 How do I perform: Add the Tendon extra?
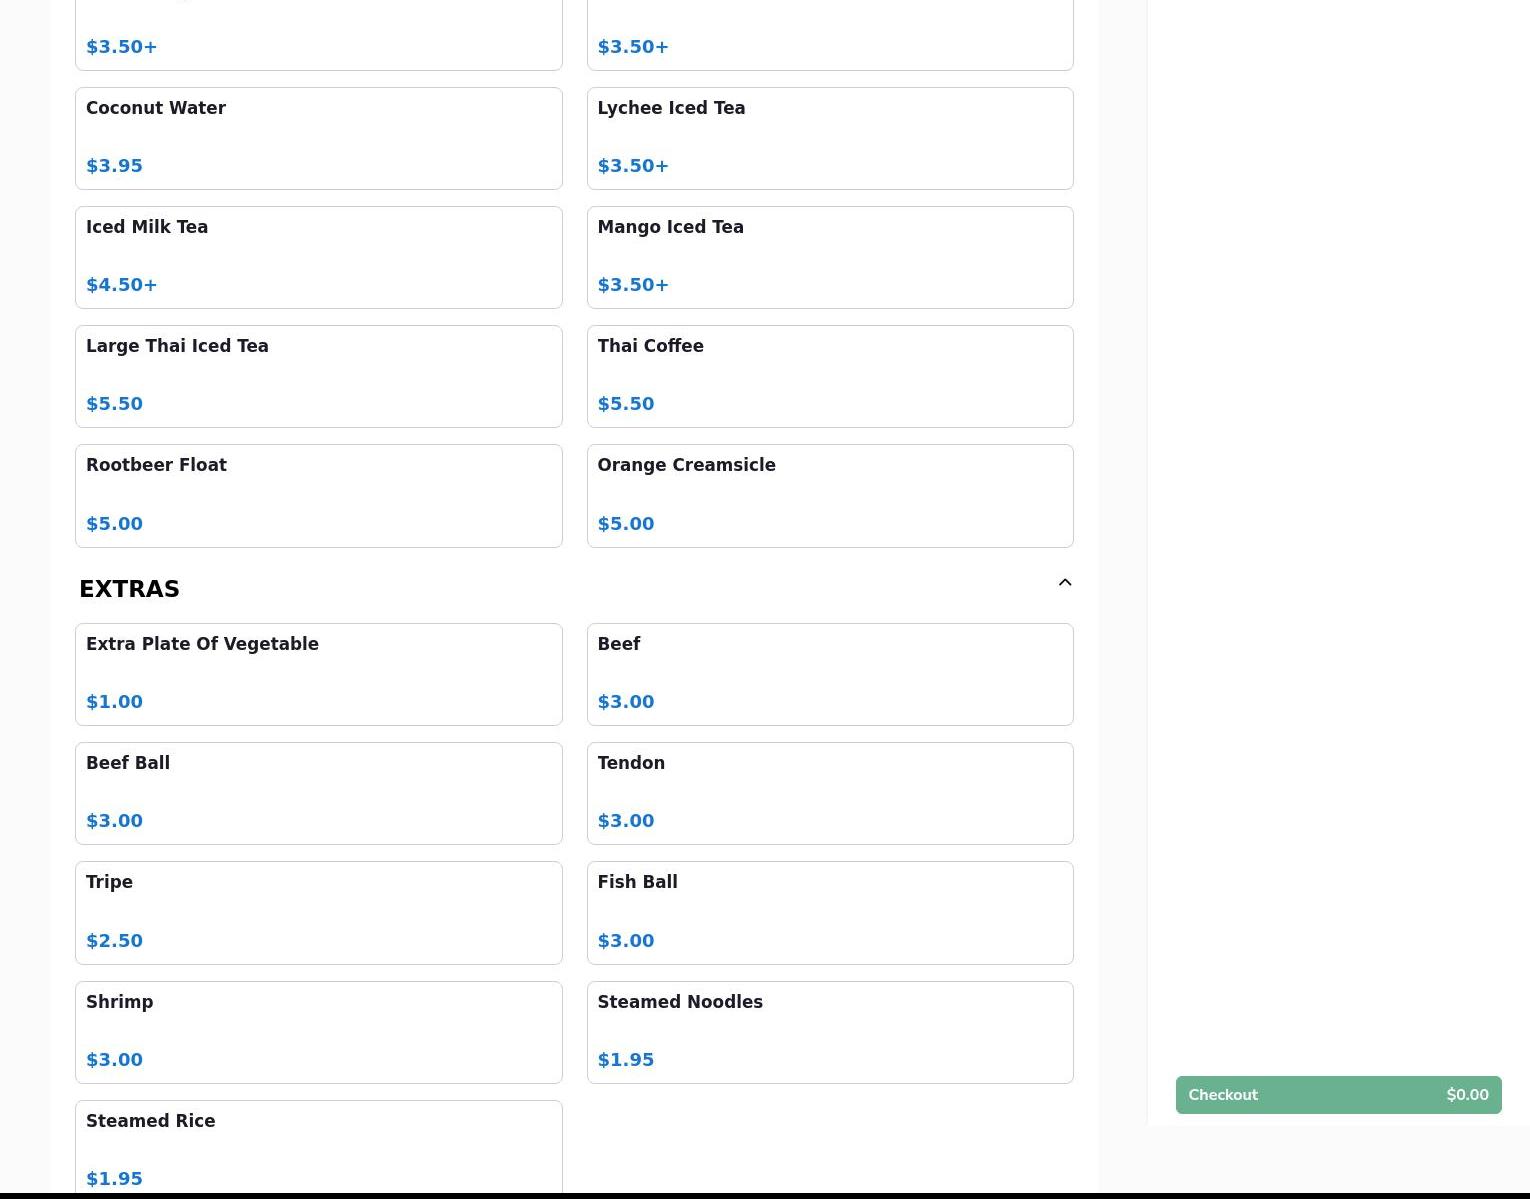coord(829,793)
